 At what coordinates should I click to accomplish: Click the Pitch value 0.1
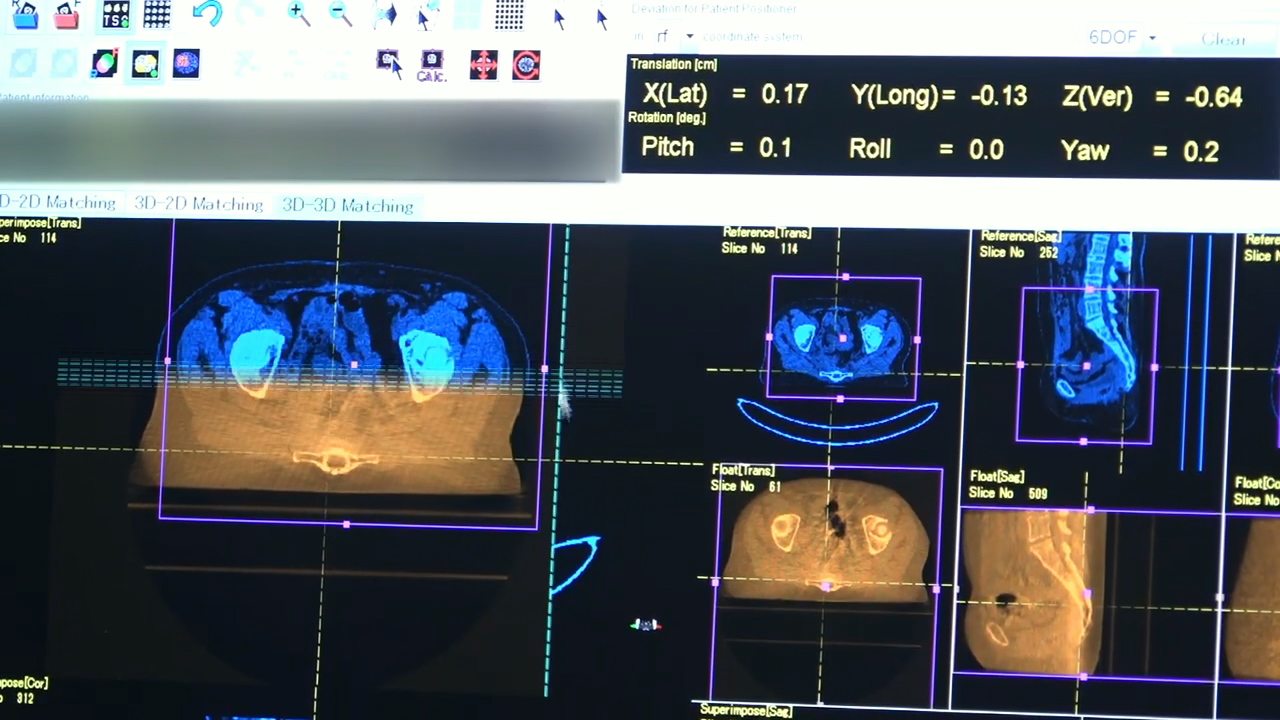[775, 148]
